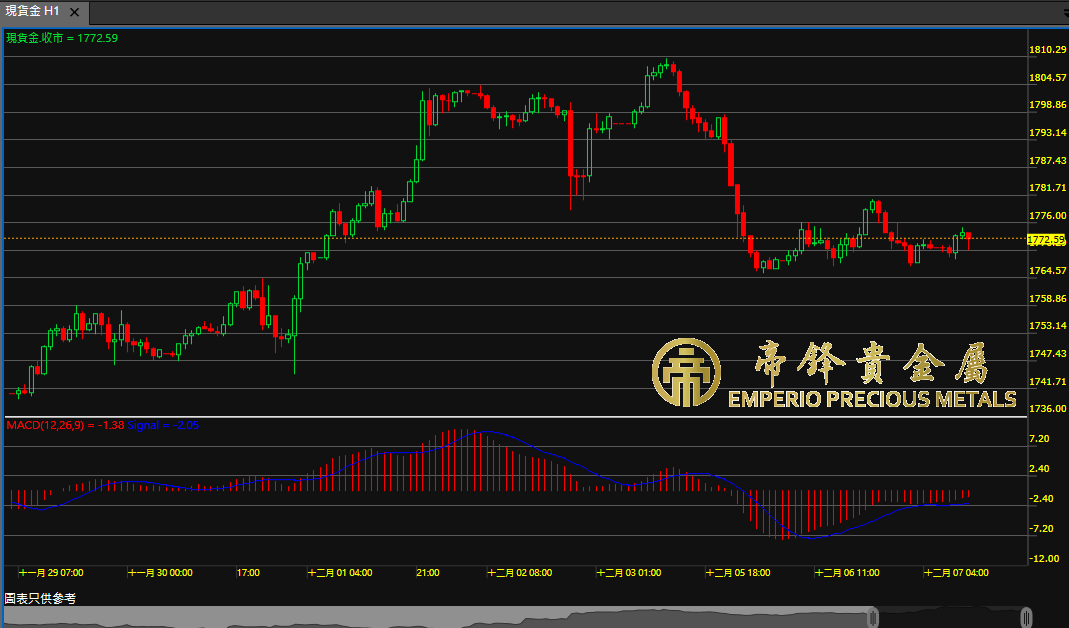Close the 現貨金 H1 chart tab
Screen dimensions: 1069x628
coord(76,11)
